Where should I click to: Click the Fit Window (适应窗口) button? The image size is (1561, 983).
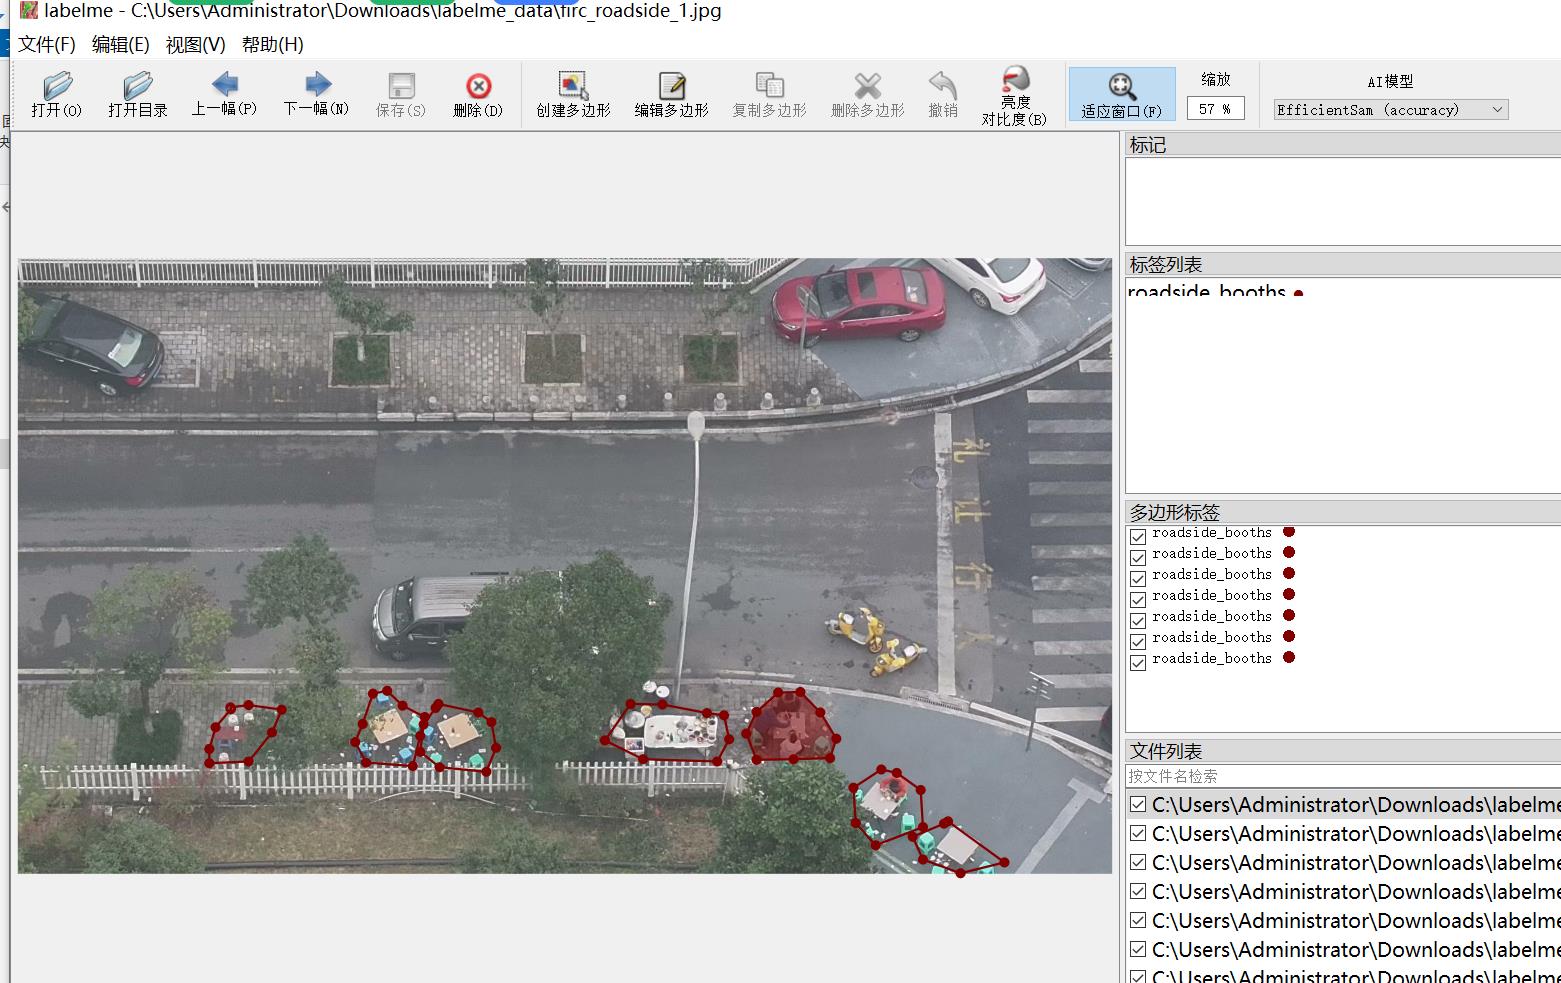1121,95
